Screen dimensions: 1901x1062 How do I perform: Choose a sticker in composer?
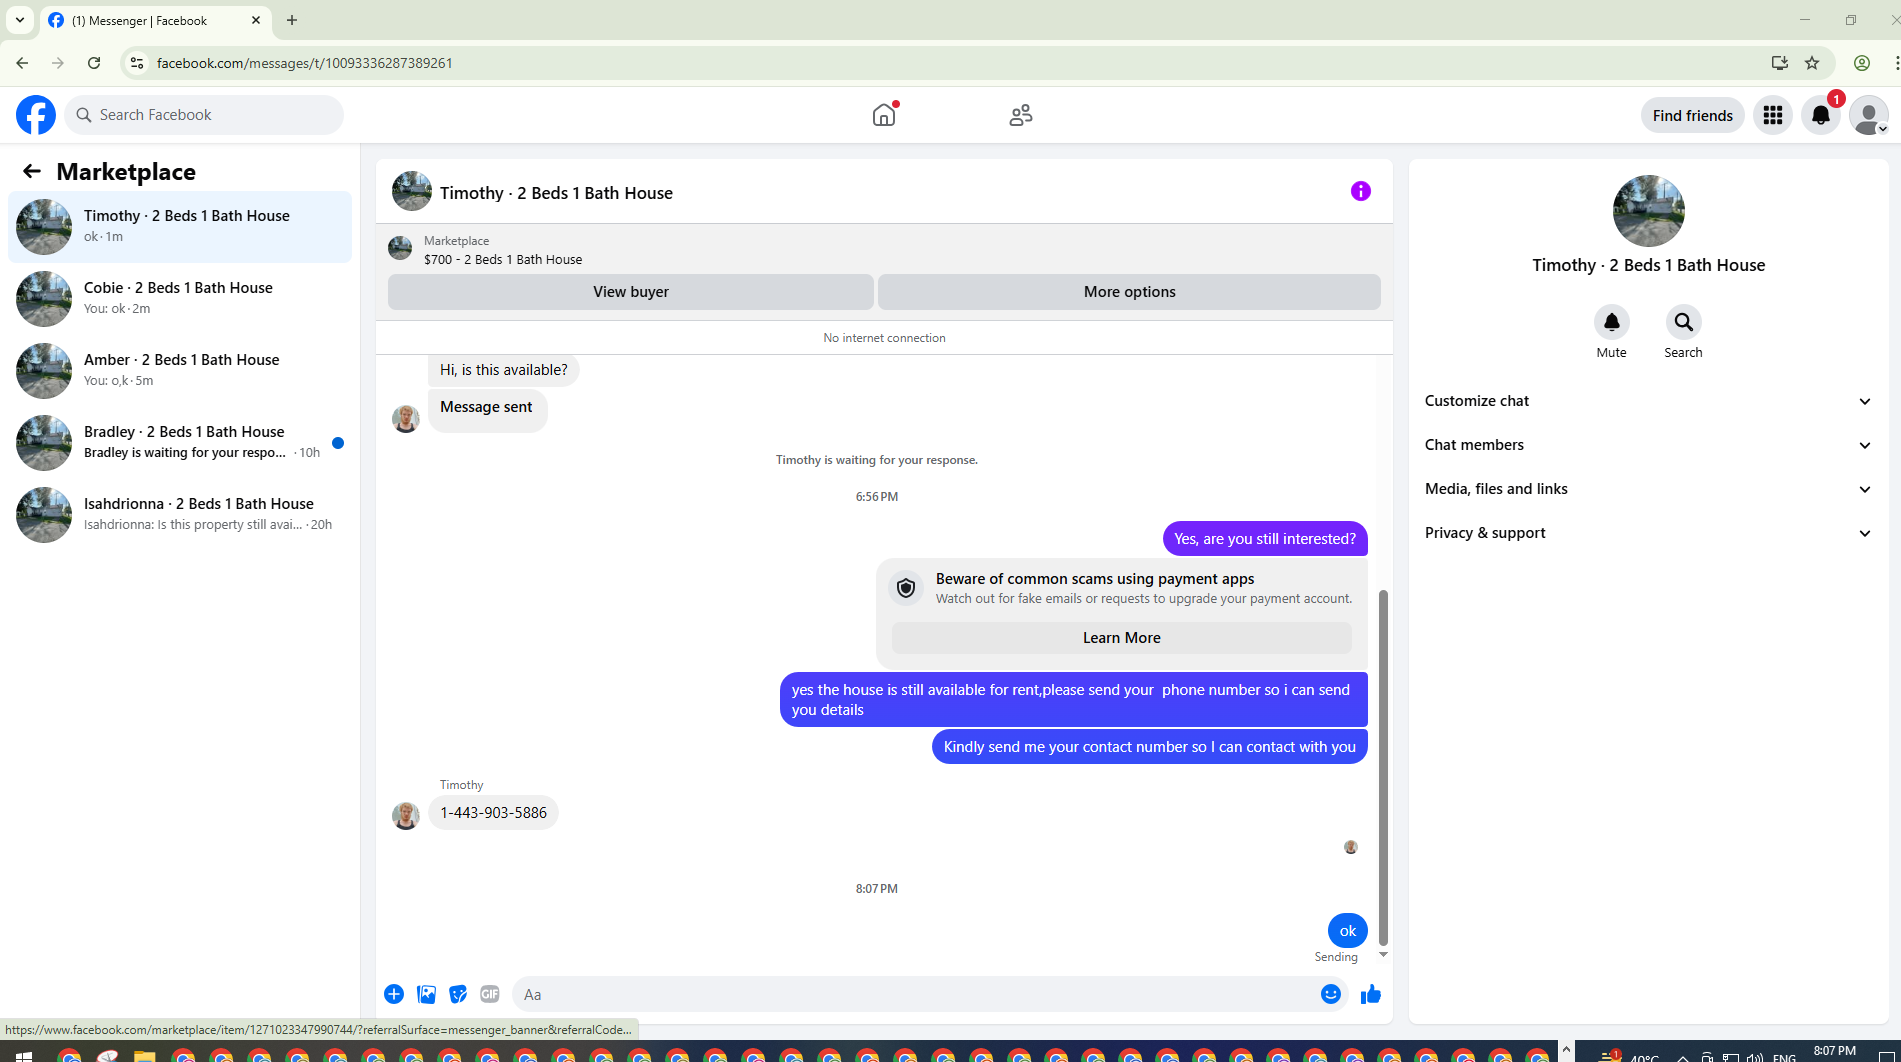click(458, 994)
